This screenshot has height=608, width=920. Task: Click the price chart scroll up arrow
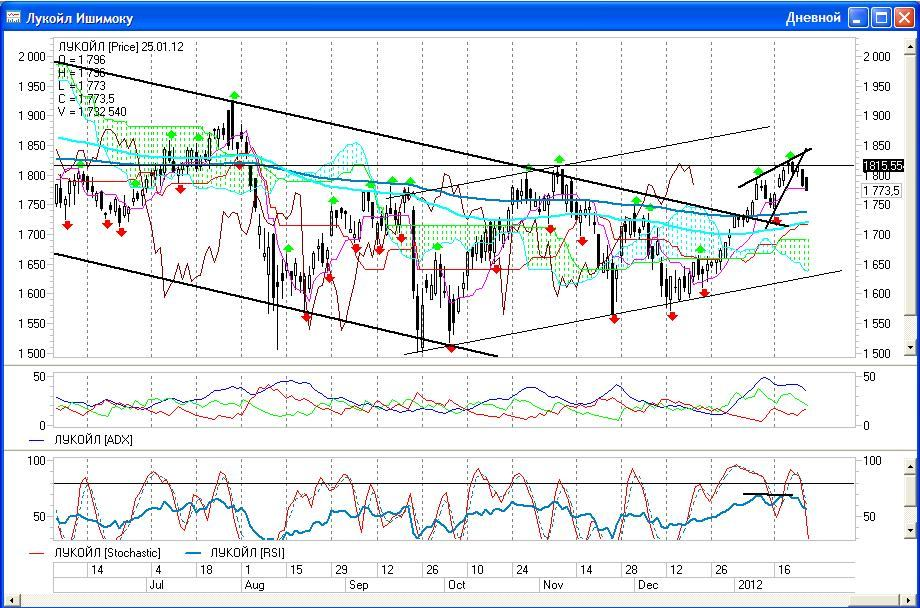[911, 45]
